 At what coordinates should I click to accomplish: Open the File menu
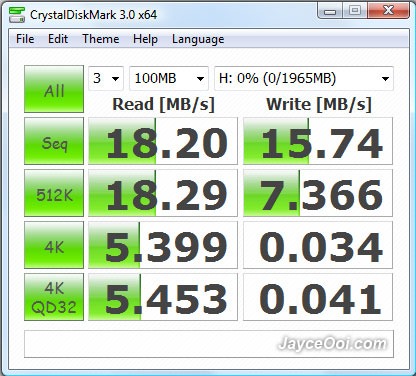25,39
